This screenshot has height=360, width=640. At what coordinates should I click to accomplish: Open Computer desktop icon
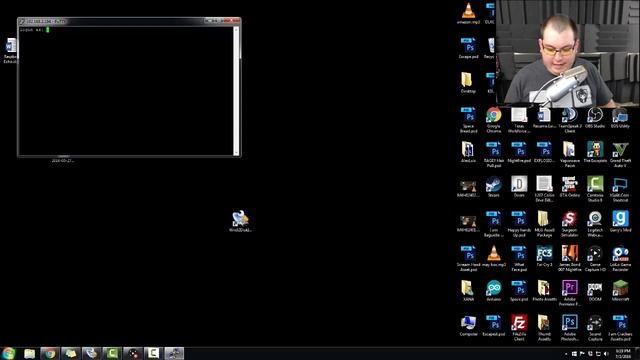point(468,325)
